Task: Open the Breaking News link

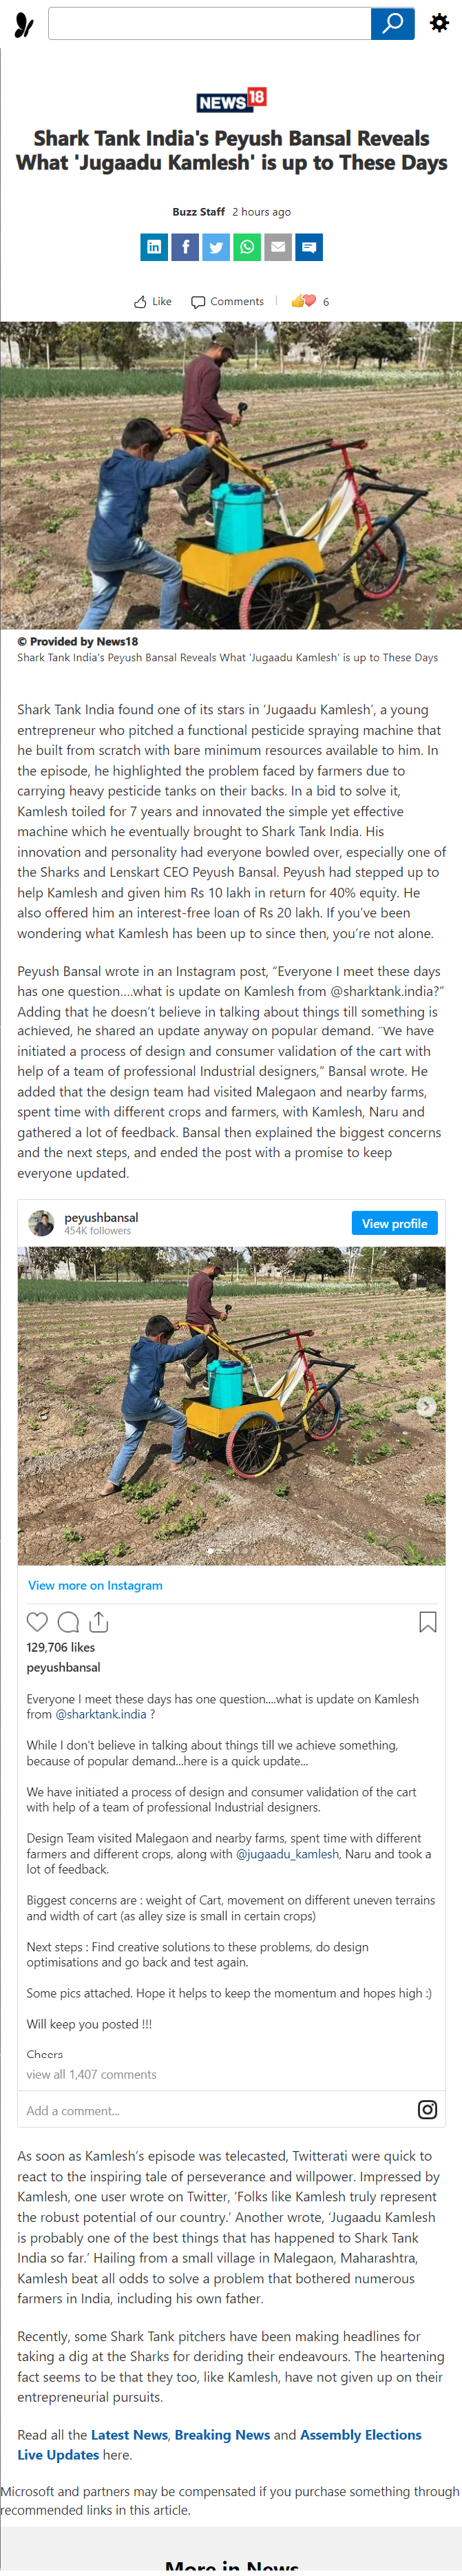Action: click(222, 2434)
